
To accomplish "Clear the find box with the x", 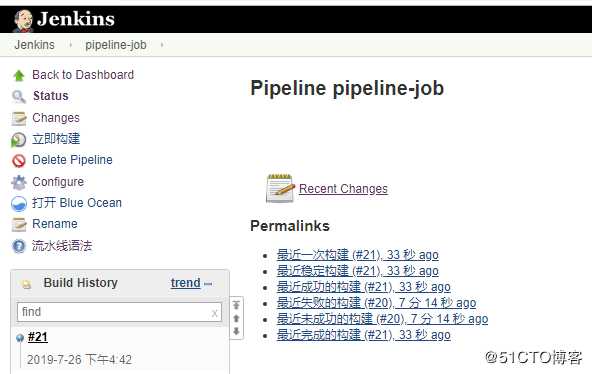I will [214, 313].
